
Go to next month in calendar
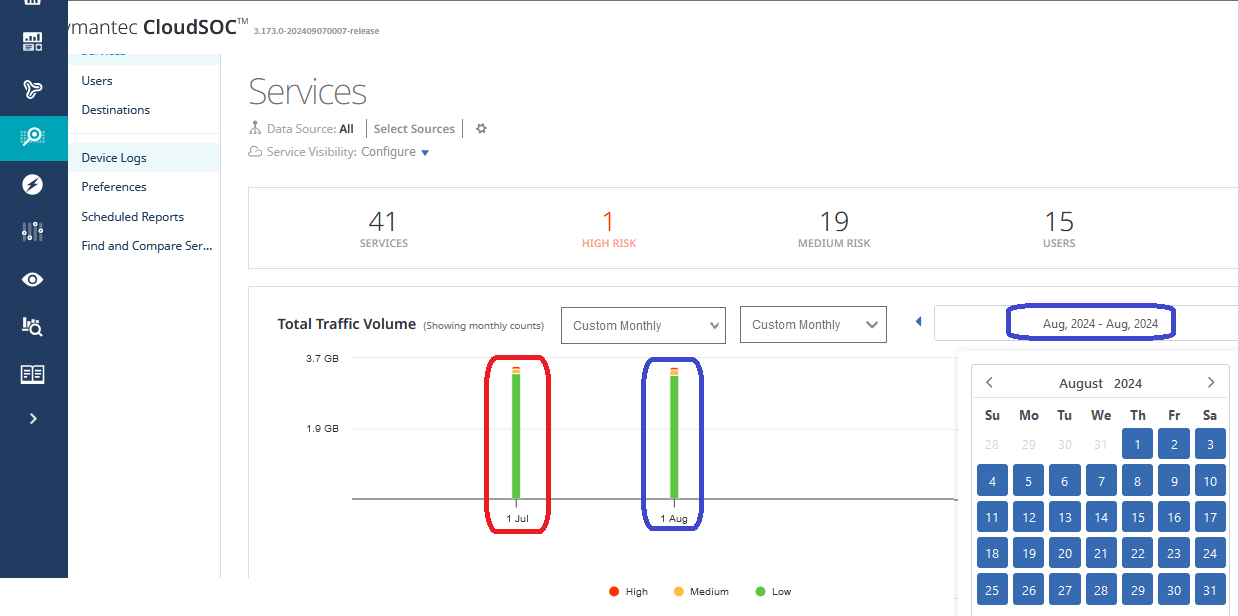click(1210, 383)
